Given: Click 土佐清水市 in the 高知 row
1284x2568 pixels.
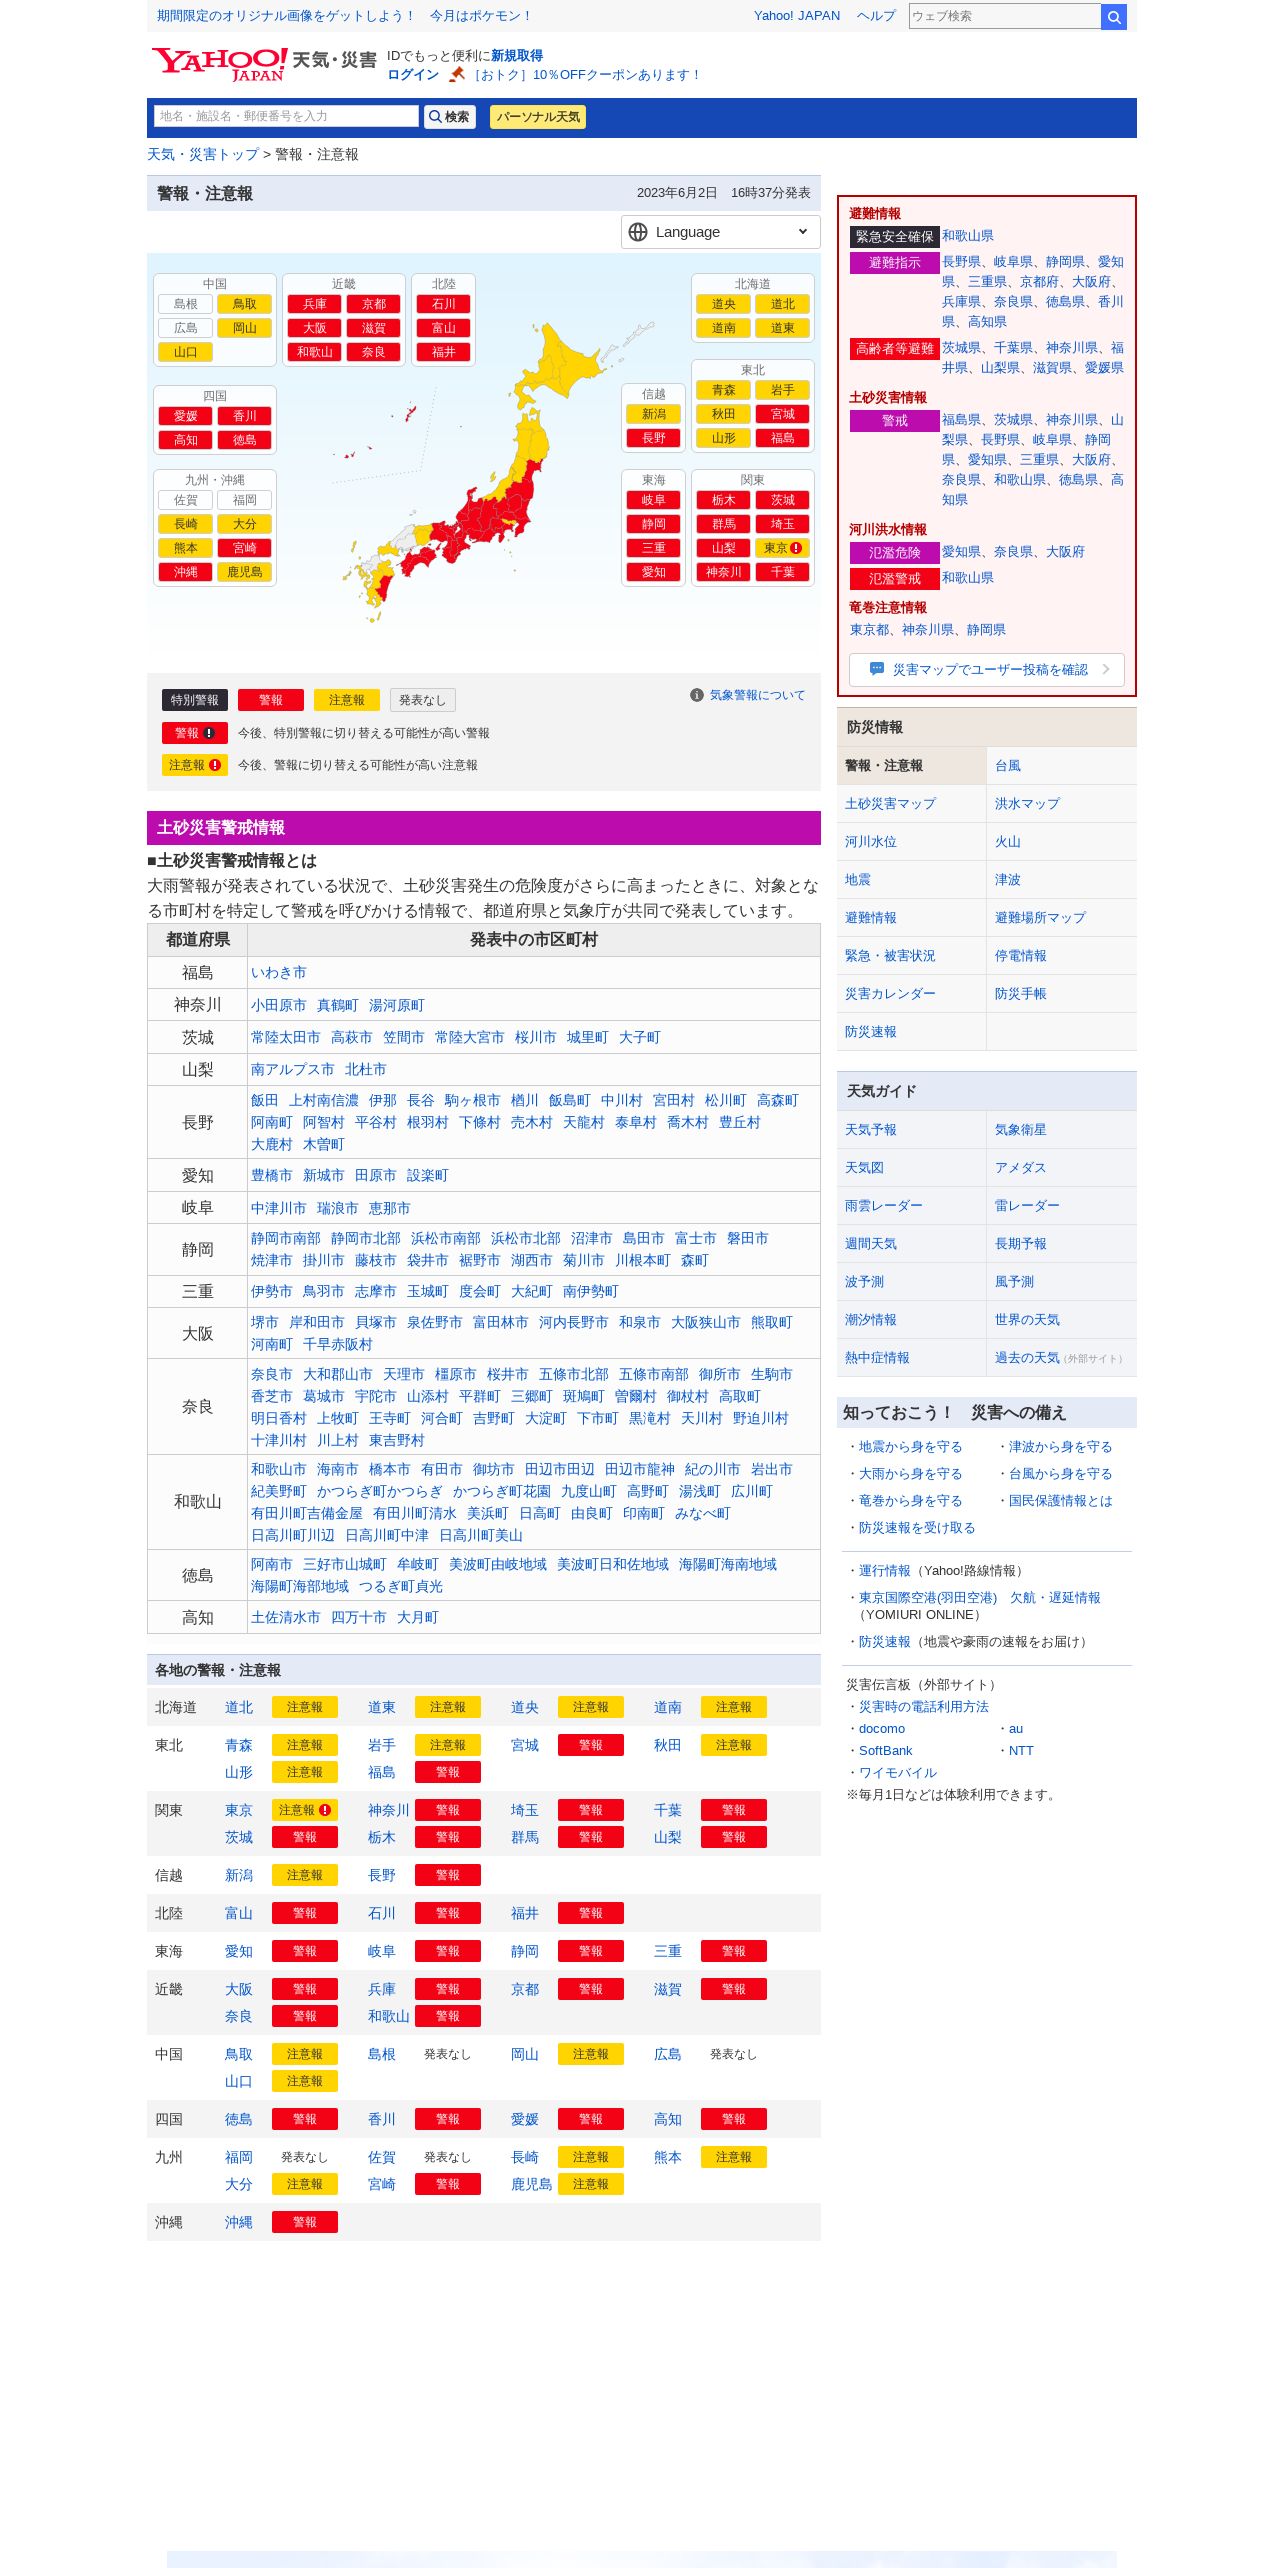Looking at the screenshot, I should click(x=286, y=1618).
